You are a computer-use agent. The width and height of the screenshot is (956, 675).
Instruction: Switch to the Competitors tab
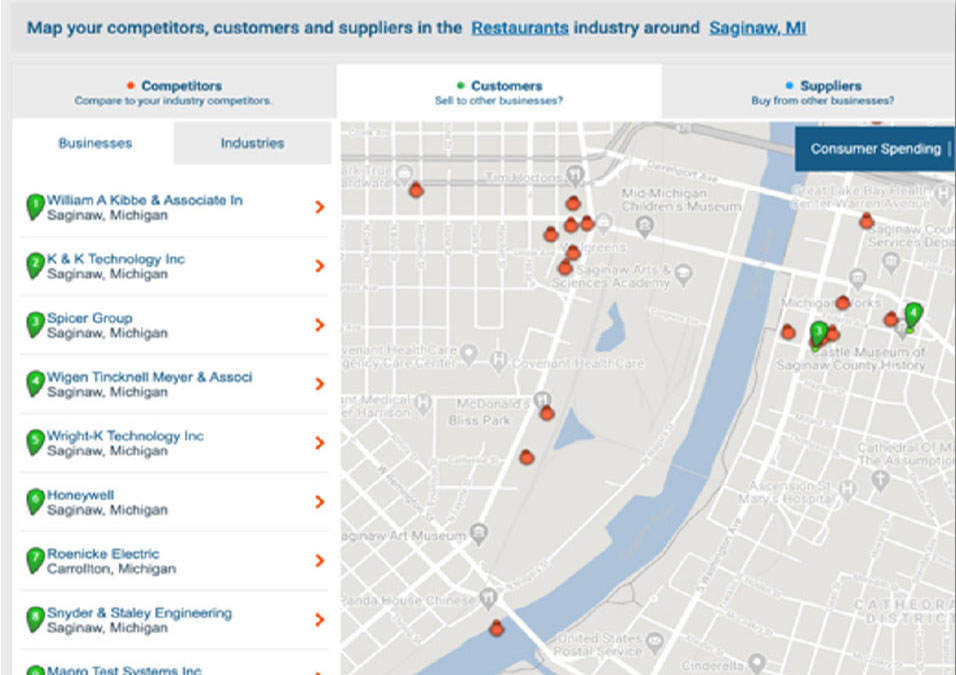point(174,92)
